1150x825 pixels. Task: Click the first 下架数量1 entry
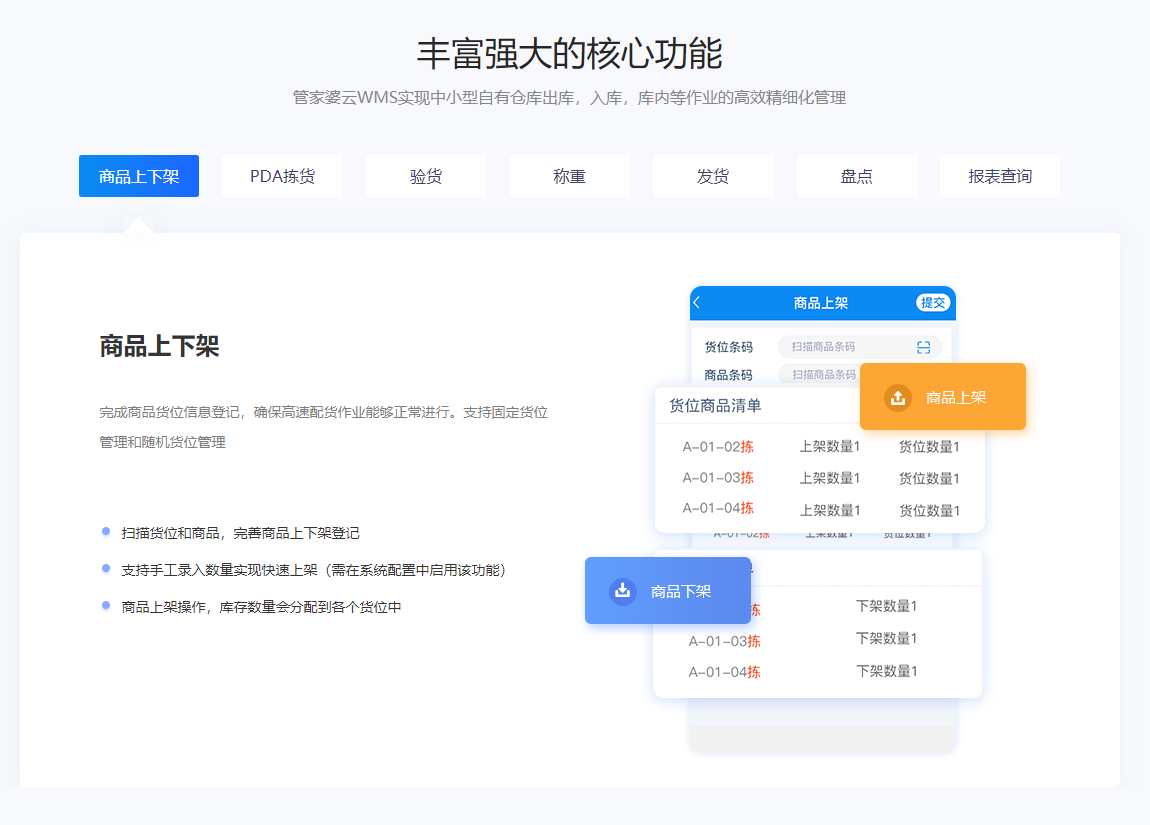click(886, 606)
